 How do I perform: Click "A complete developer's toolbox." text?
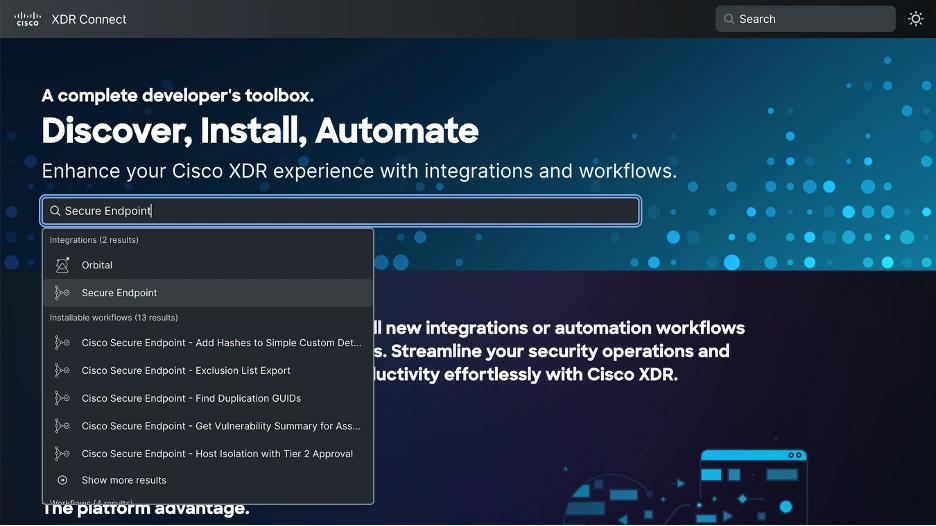(178, 96)
